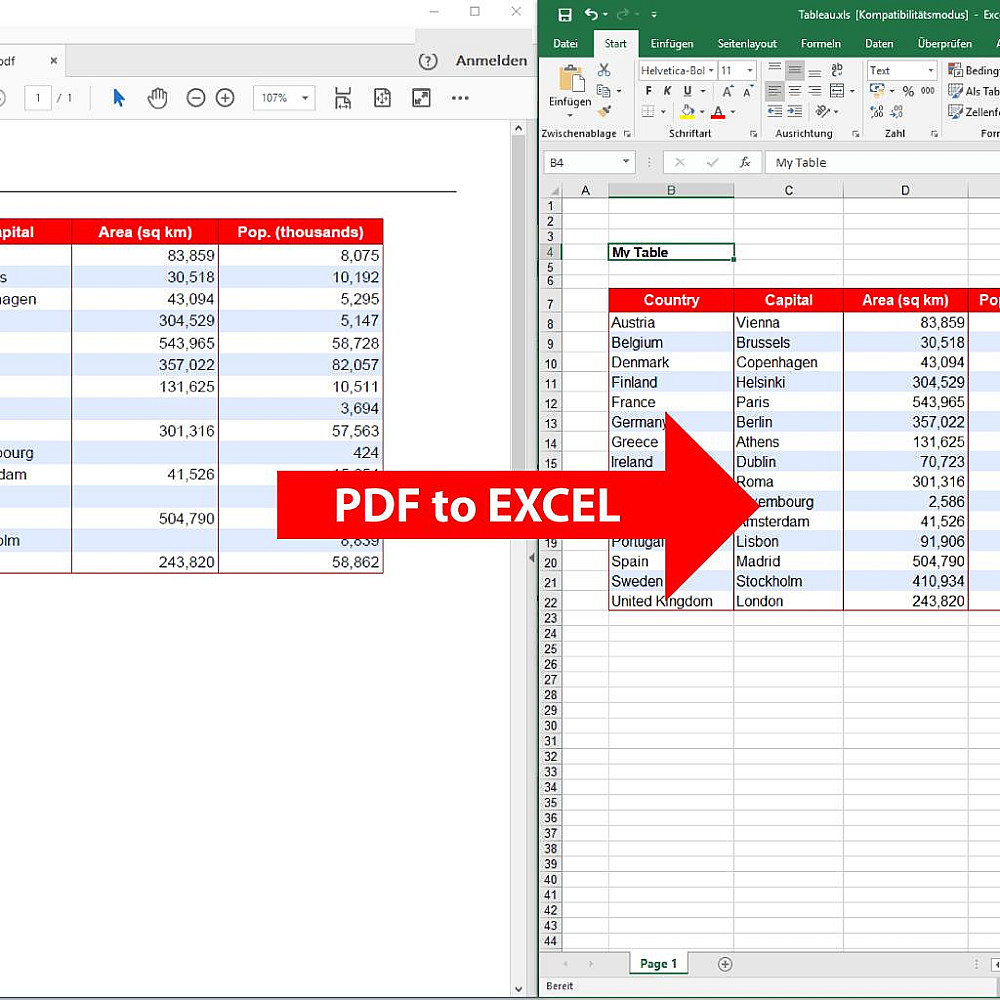1000x1000 pixels.
Task: Click the page number field in PDF viewer
Action: [38, 98]
